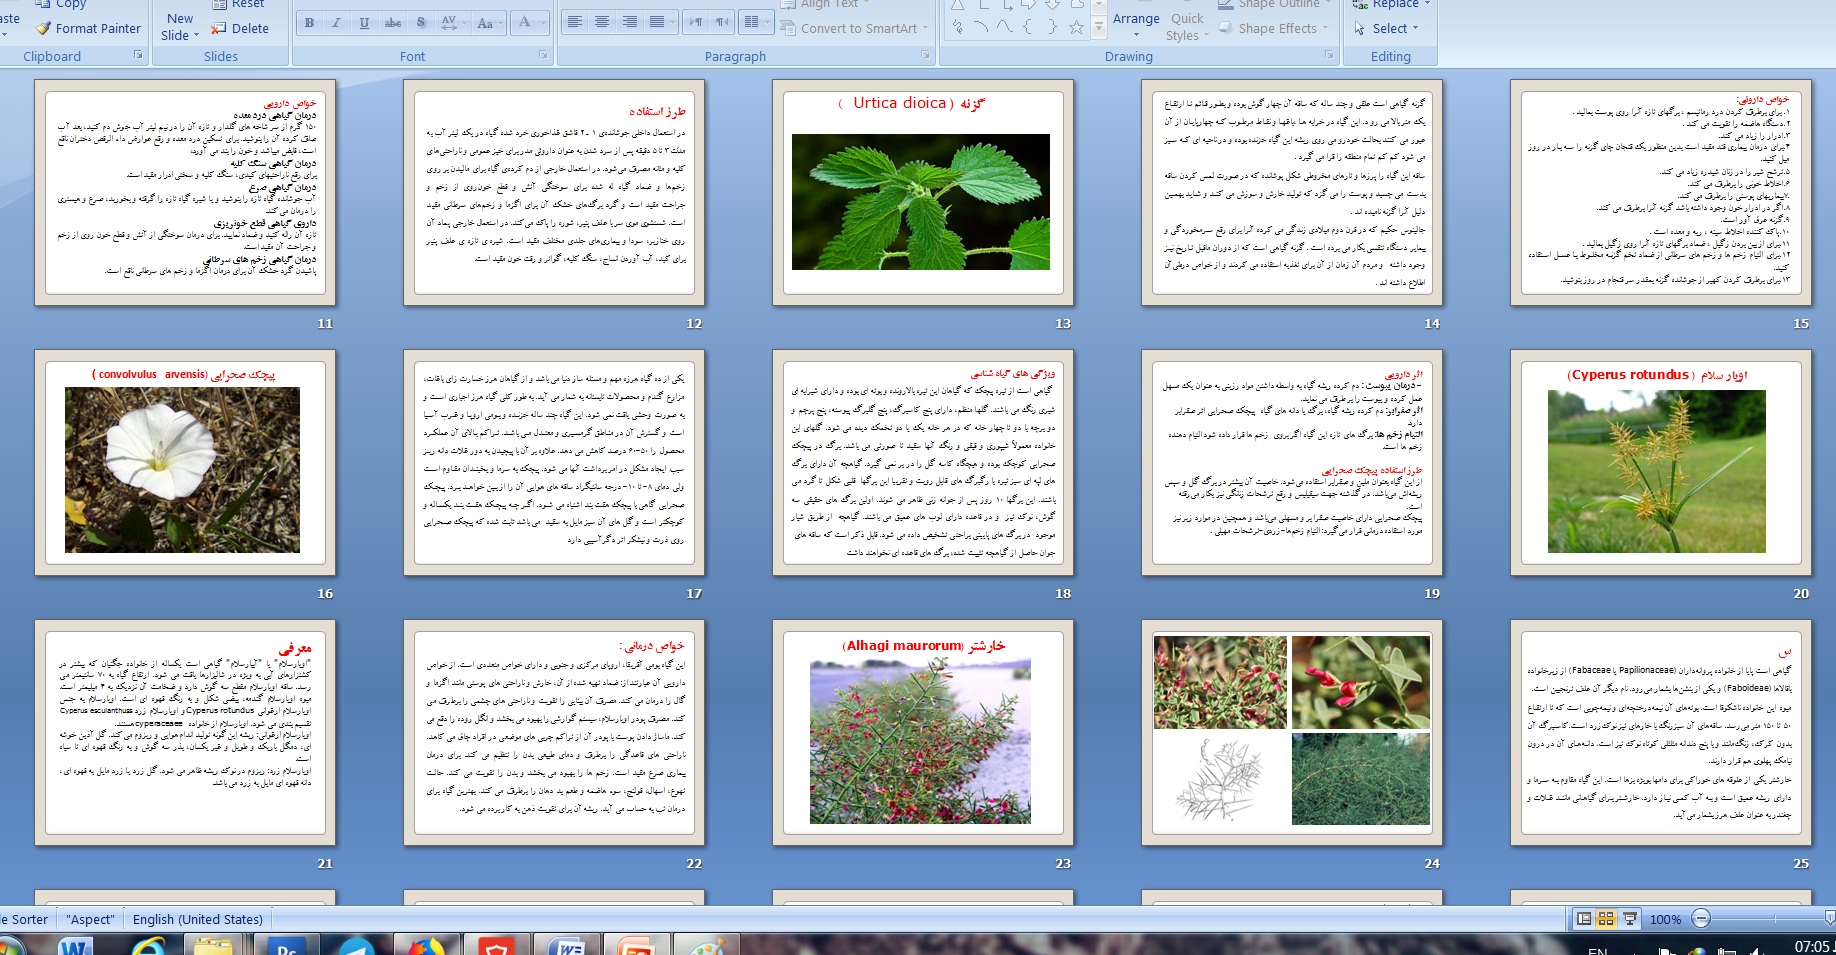Screen dimensions: 1836x955
Task: Open the Select dropdown in Editing
Action: pos(1388,29)
